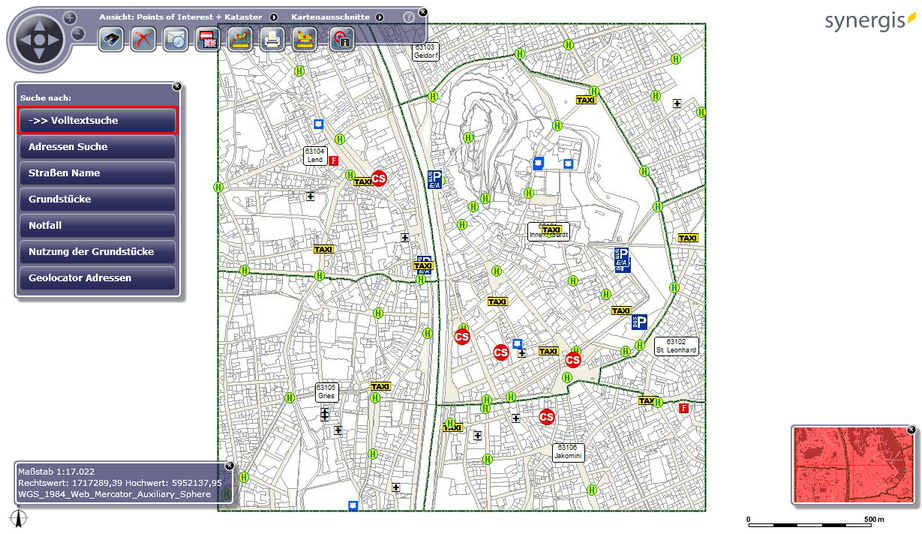Open the Grundstücke search
922x534 pixels.
point(97,199)
